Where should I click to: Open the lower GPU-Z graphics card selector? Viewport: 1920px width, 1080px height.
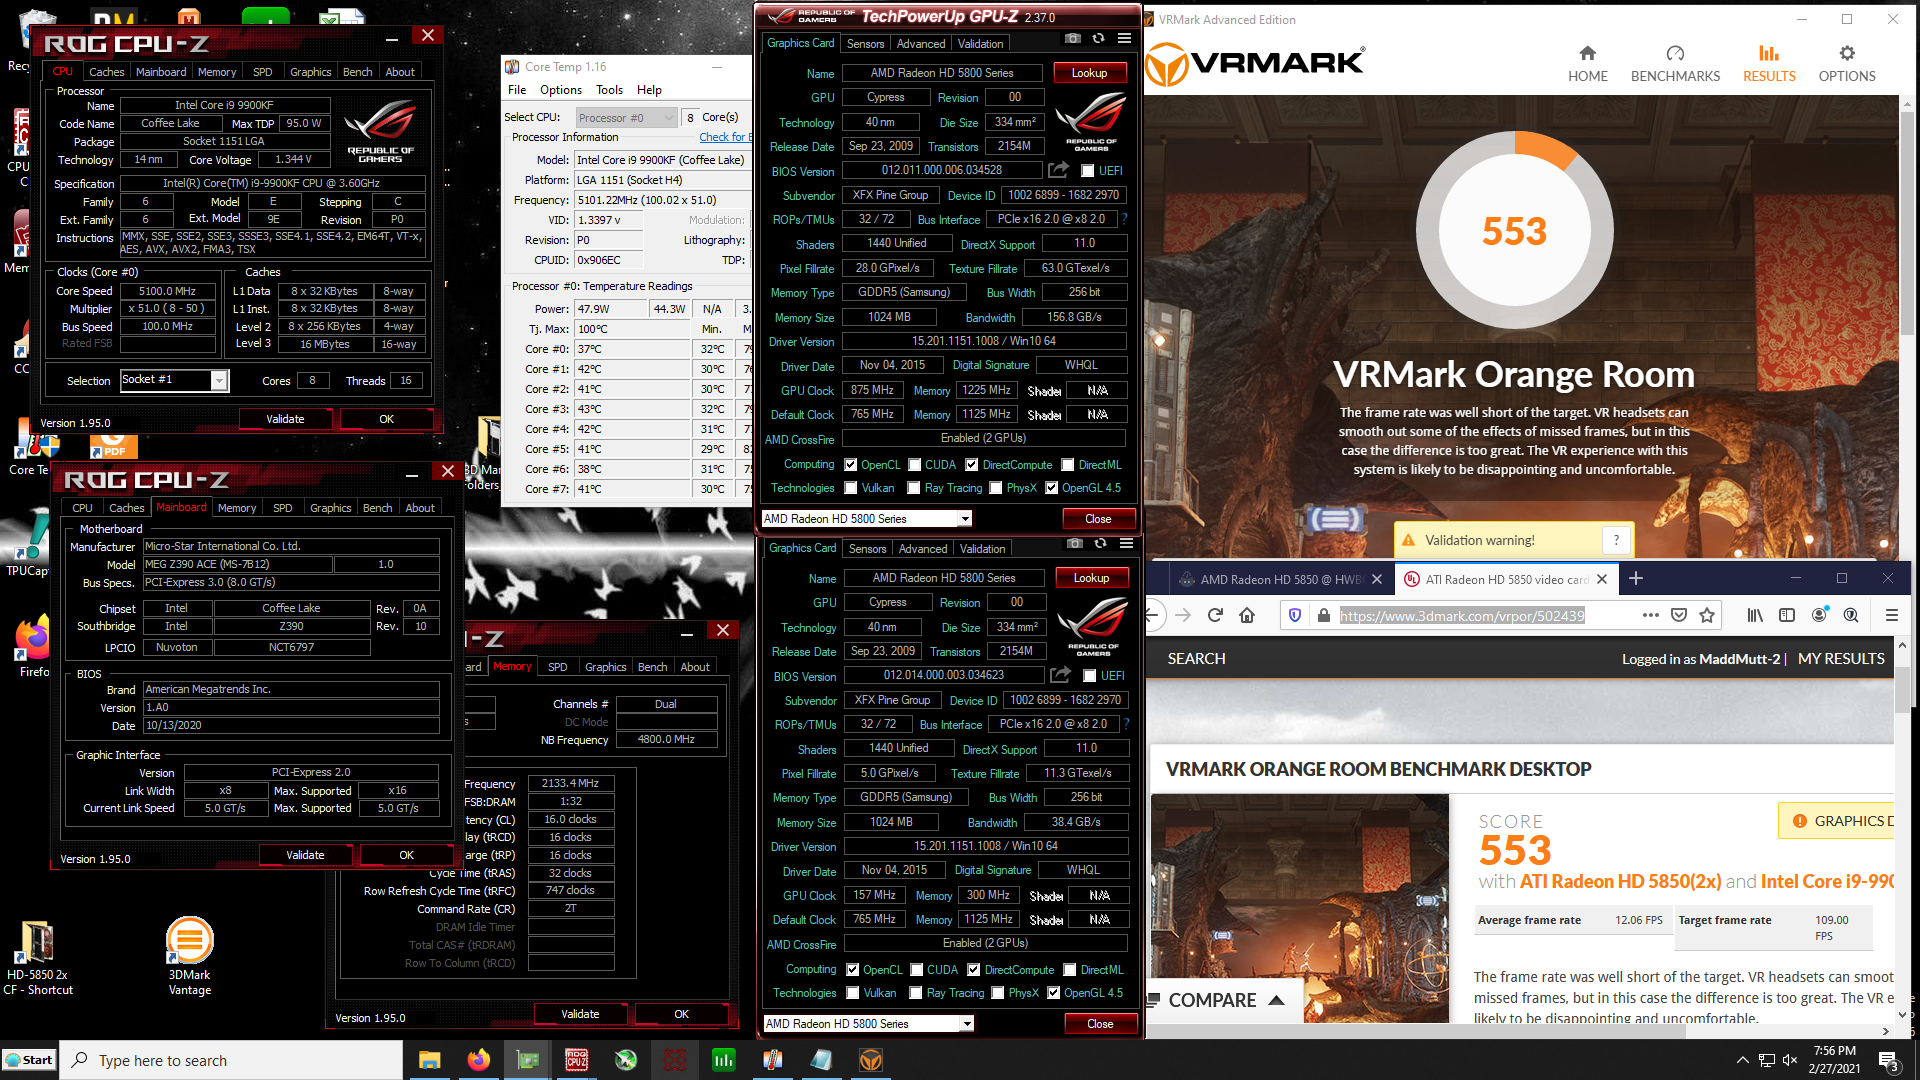(868, 1023)
